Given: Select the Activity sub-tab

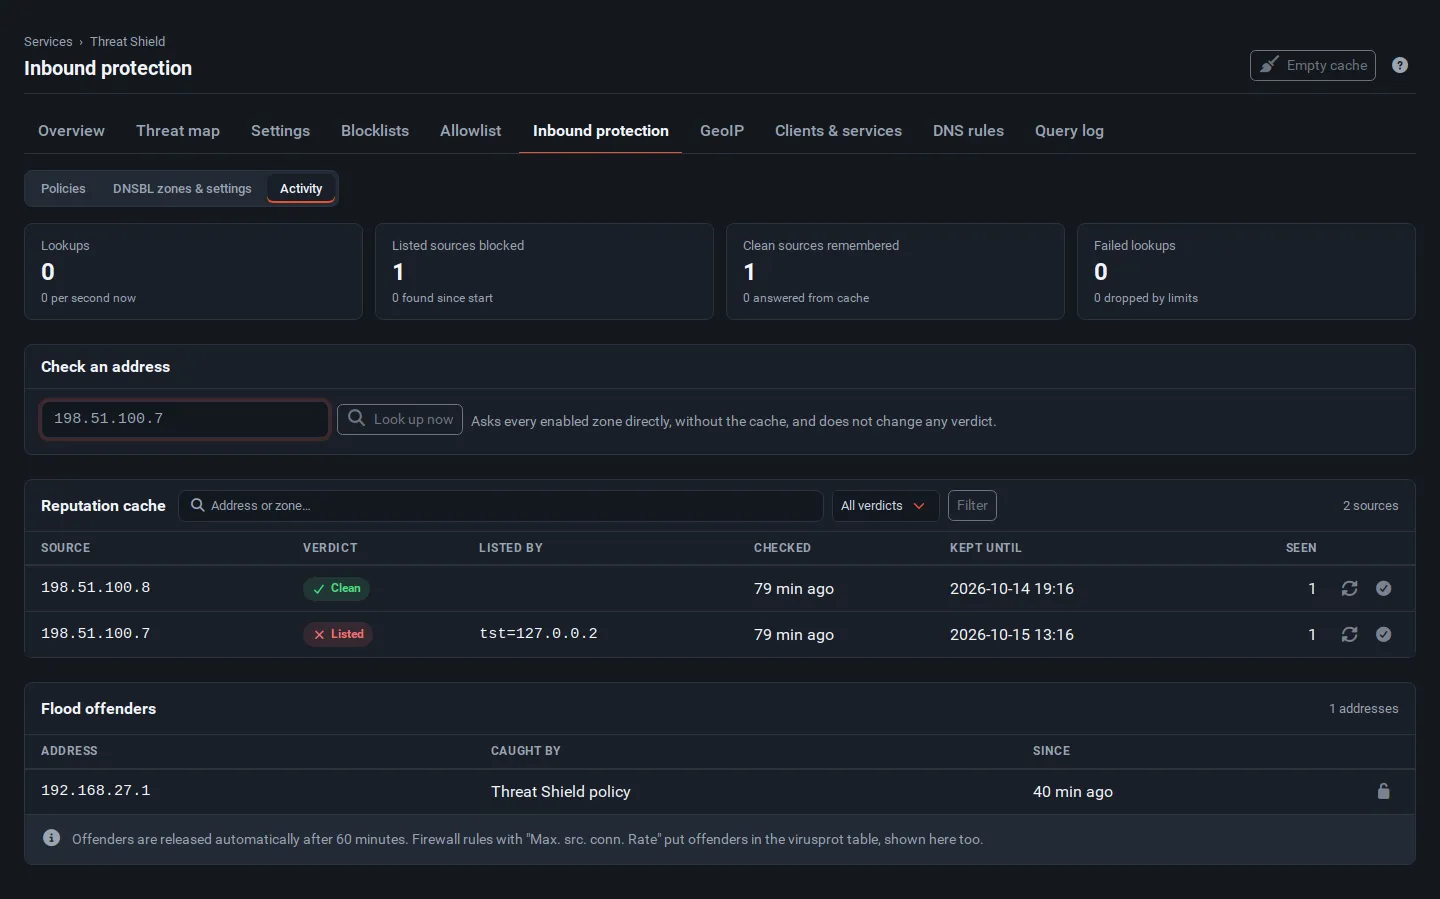Looking at the screenshot, I should tap(301, 188).
